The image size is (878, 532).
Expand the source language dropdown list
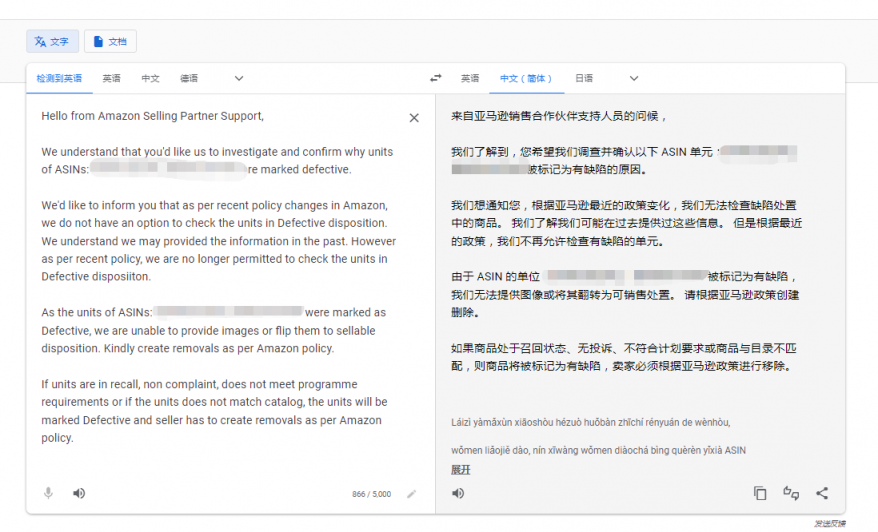[239, 78]
